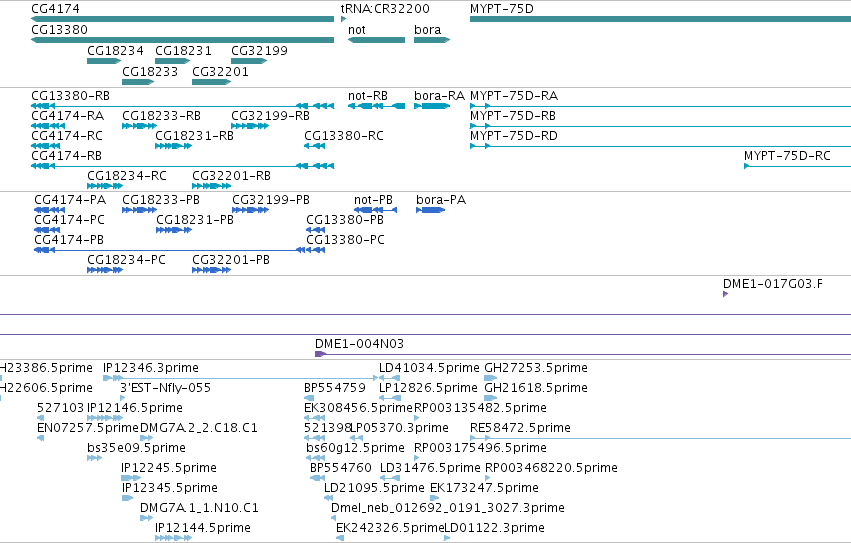This screenshot has height=543, width=851.
Task: Select protein bora-PA
Action: 430,210
